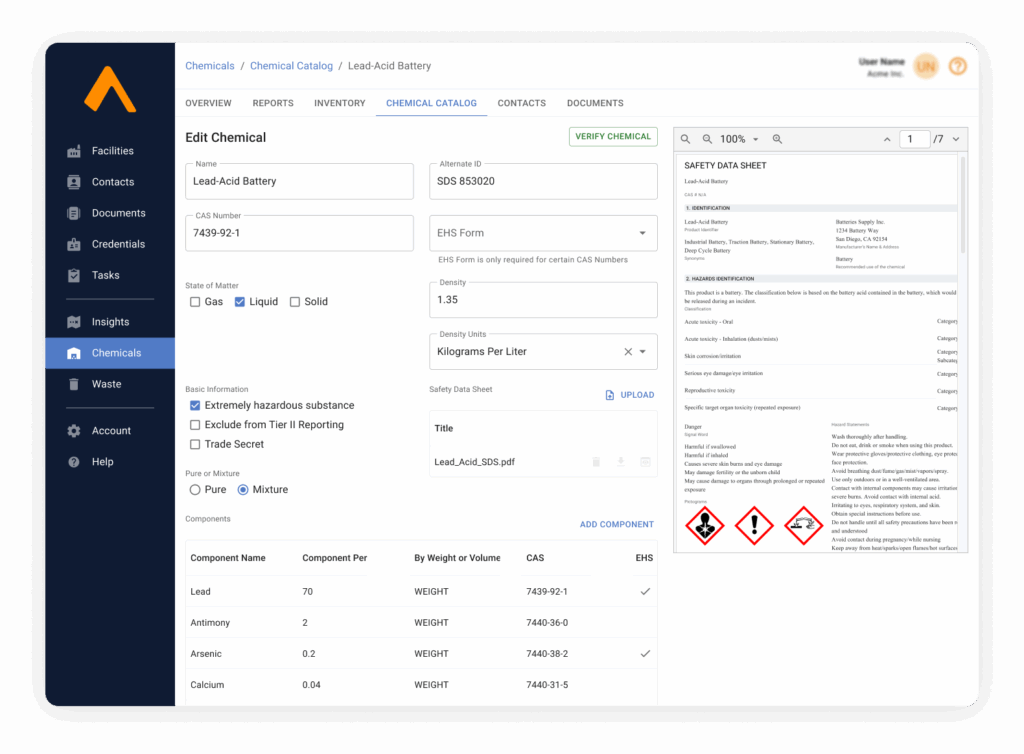The image size is (1024, 754).
Task: Zoom in the safety data sheet
Action: [x=777, y=139]
